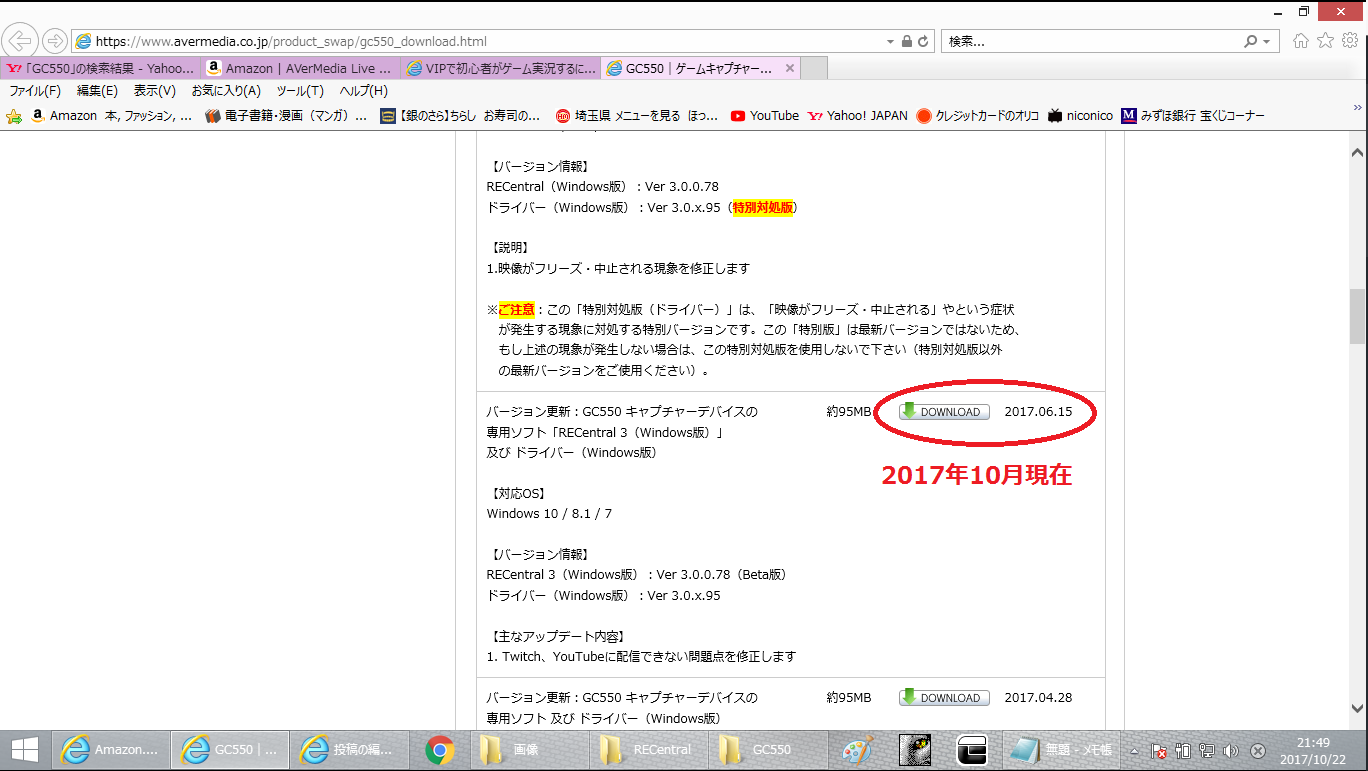
Task: Click the 2017.04.28 release date text
Action: click(1038, 698)
